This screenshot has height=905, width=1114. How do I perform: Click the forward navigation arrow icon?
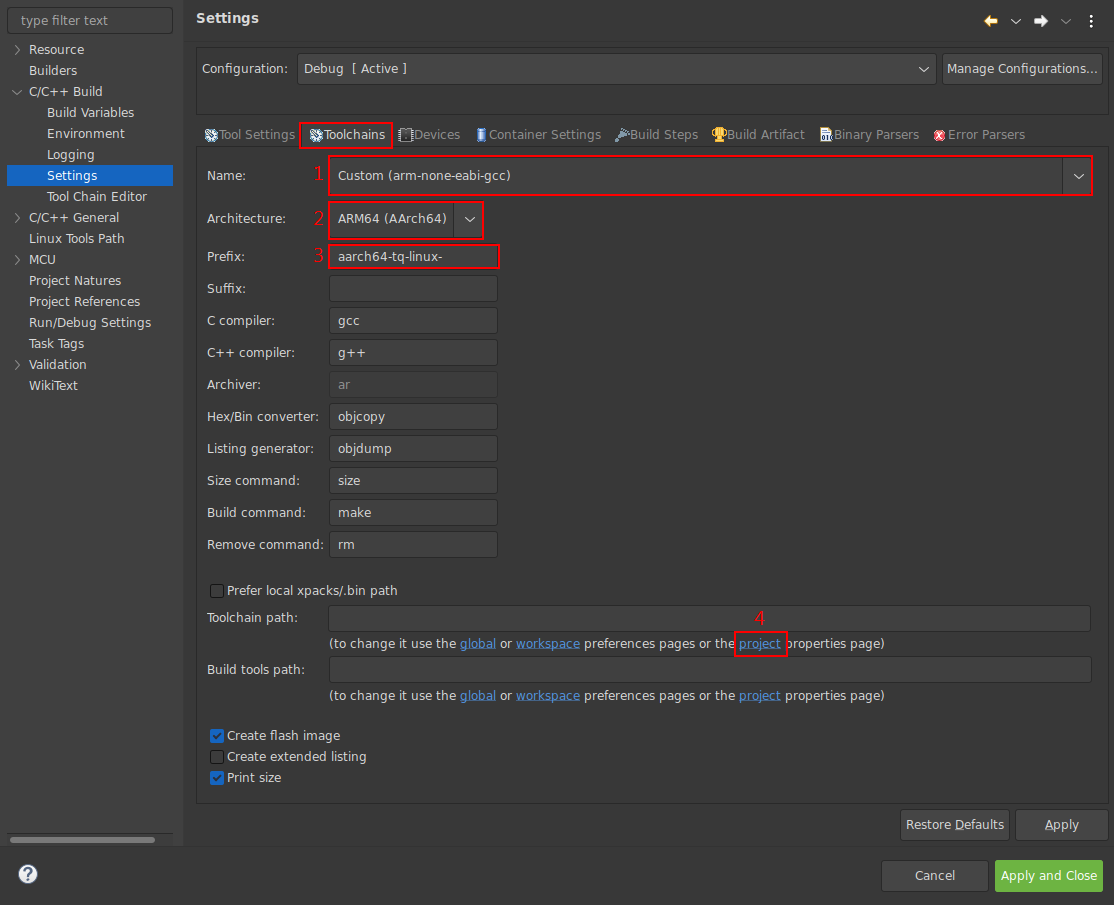click(1041, 21)
